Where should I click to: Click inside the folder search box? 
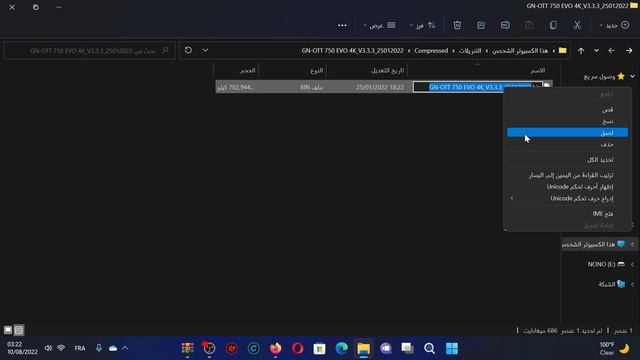coord(90,51)
